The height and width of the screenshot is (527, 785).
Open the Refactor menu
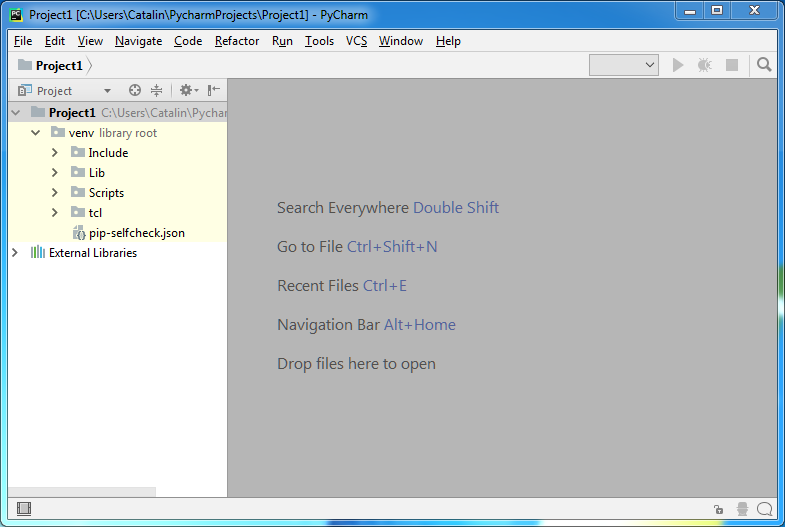click(x=237, y=41)
